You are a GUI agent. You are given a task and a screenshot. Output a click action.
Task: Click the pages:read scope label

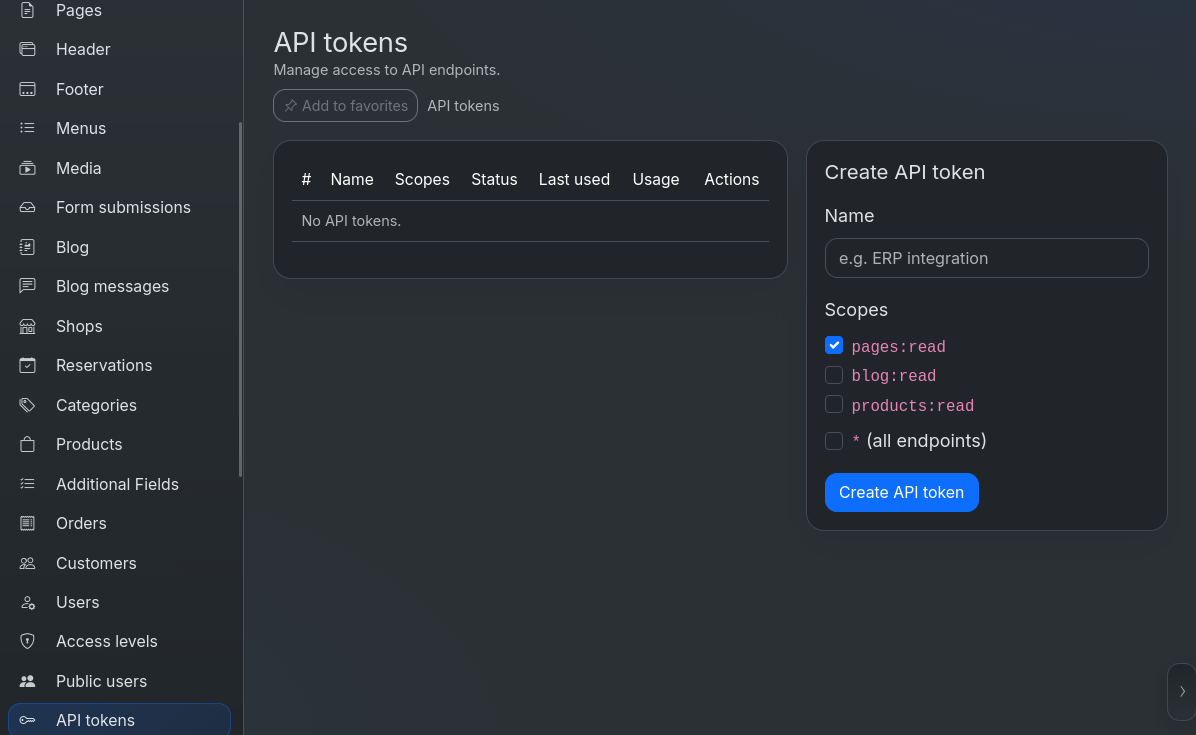(899, 347)
